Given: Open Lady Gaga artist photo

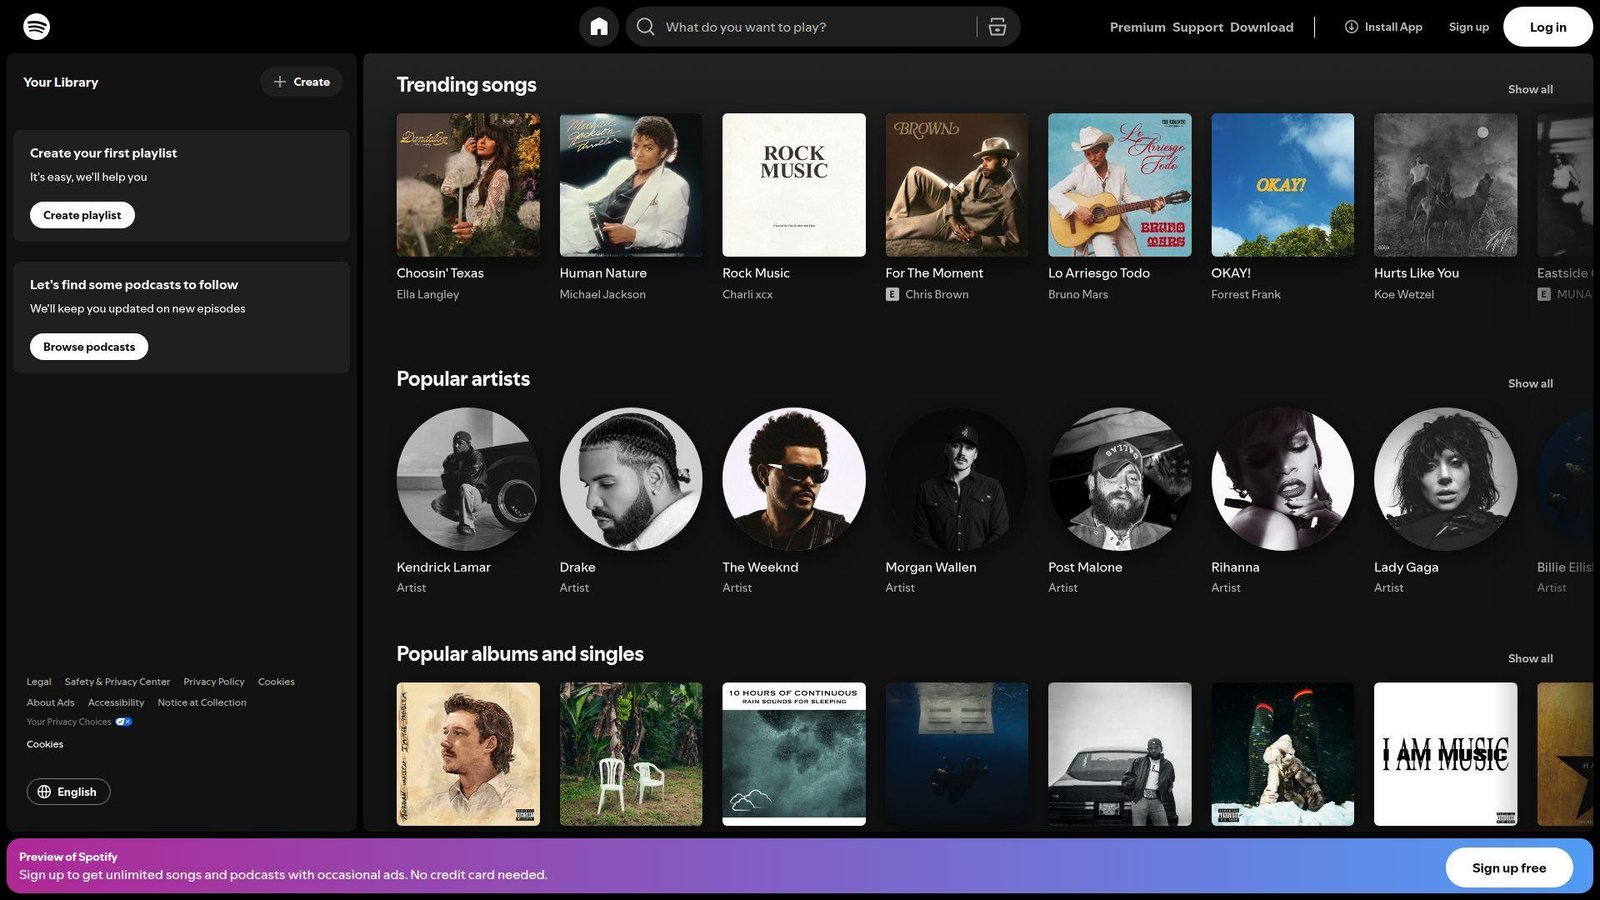Looking at the screenshot, I should point(1446,479).
